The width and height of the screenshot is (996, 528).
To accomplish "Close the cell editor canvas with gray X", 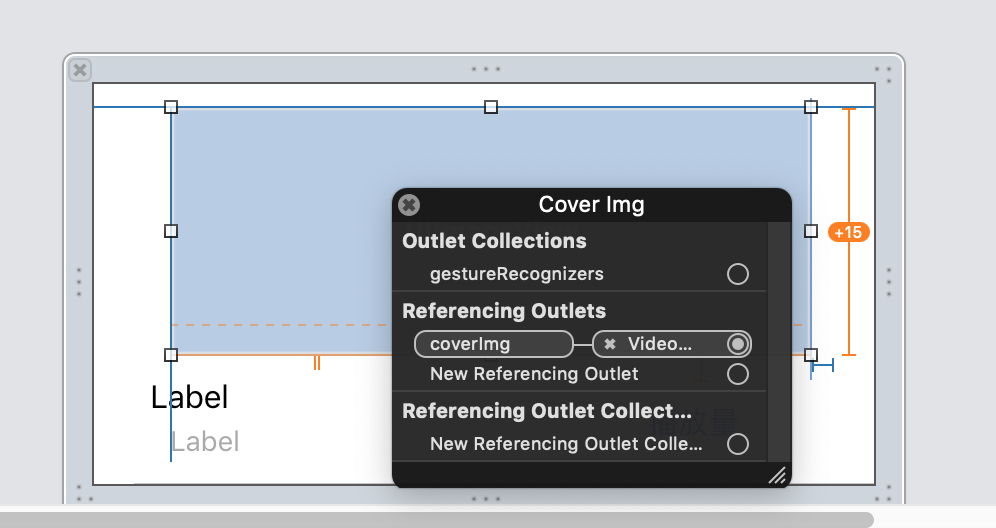I will tap(80, 69).
